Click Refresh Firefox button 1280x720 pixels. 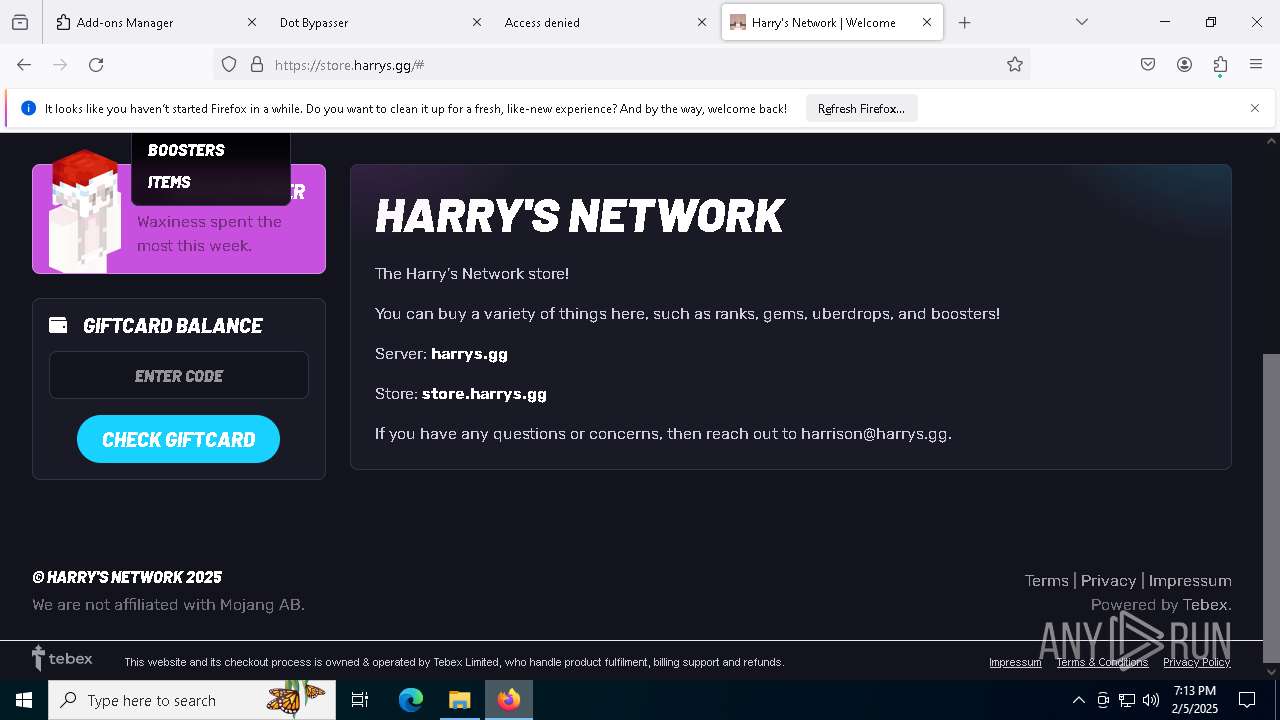coord(861,108)
